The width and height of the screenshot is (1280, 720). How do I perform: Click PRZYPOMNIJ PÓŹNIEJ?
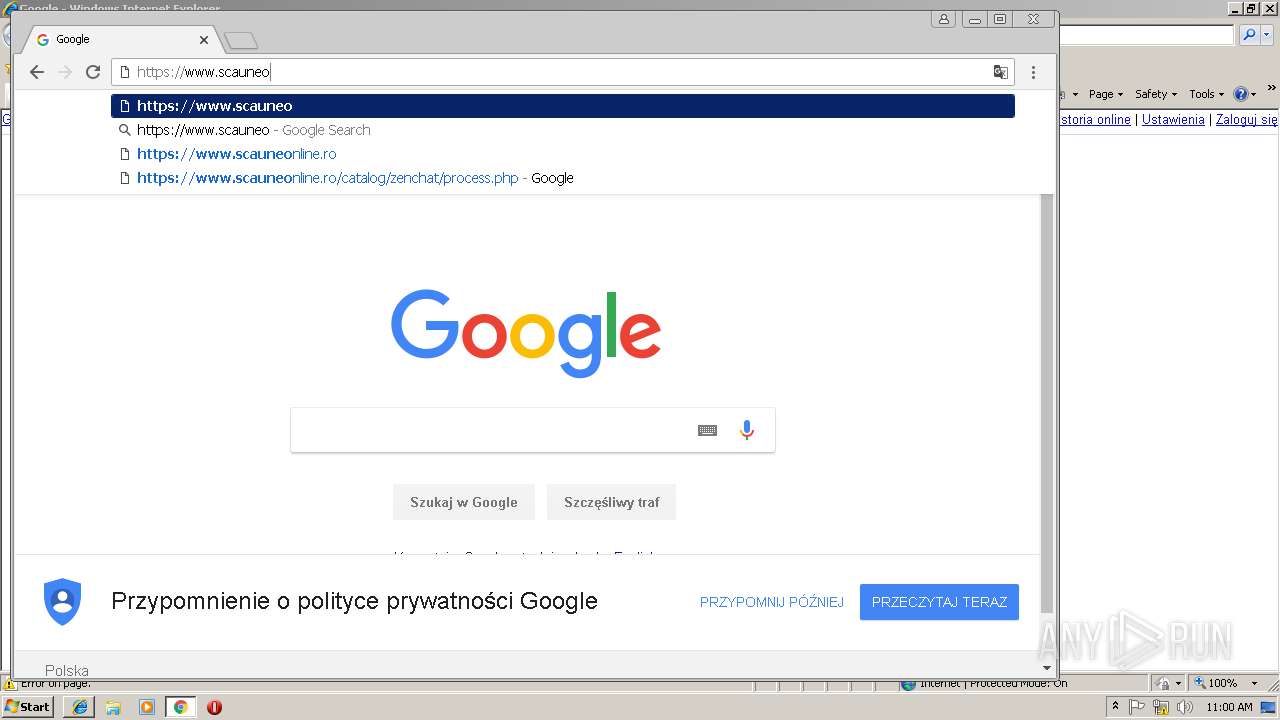(772, 602)
